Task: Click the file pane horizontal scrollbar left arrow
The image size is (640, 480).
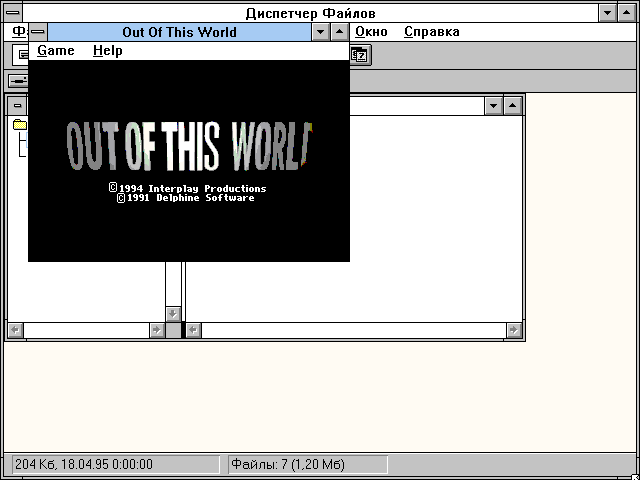Action: tap(193, 330)
